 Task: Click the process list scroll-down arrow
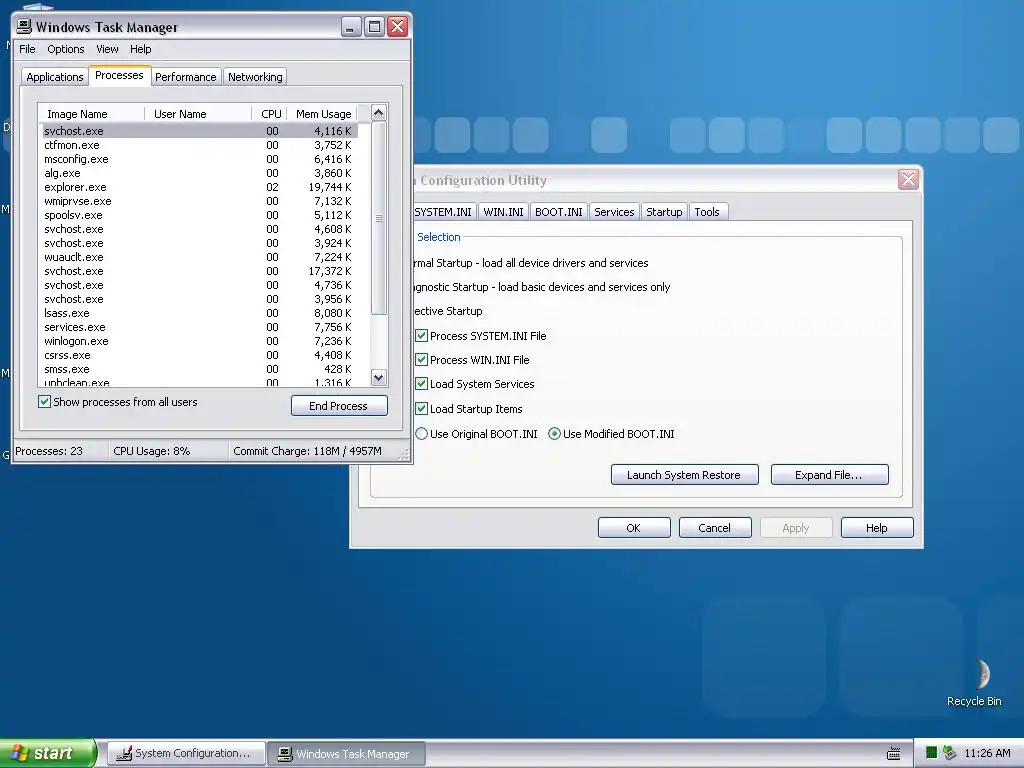pos(378,377)
